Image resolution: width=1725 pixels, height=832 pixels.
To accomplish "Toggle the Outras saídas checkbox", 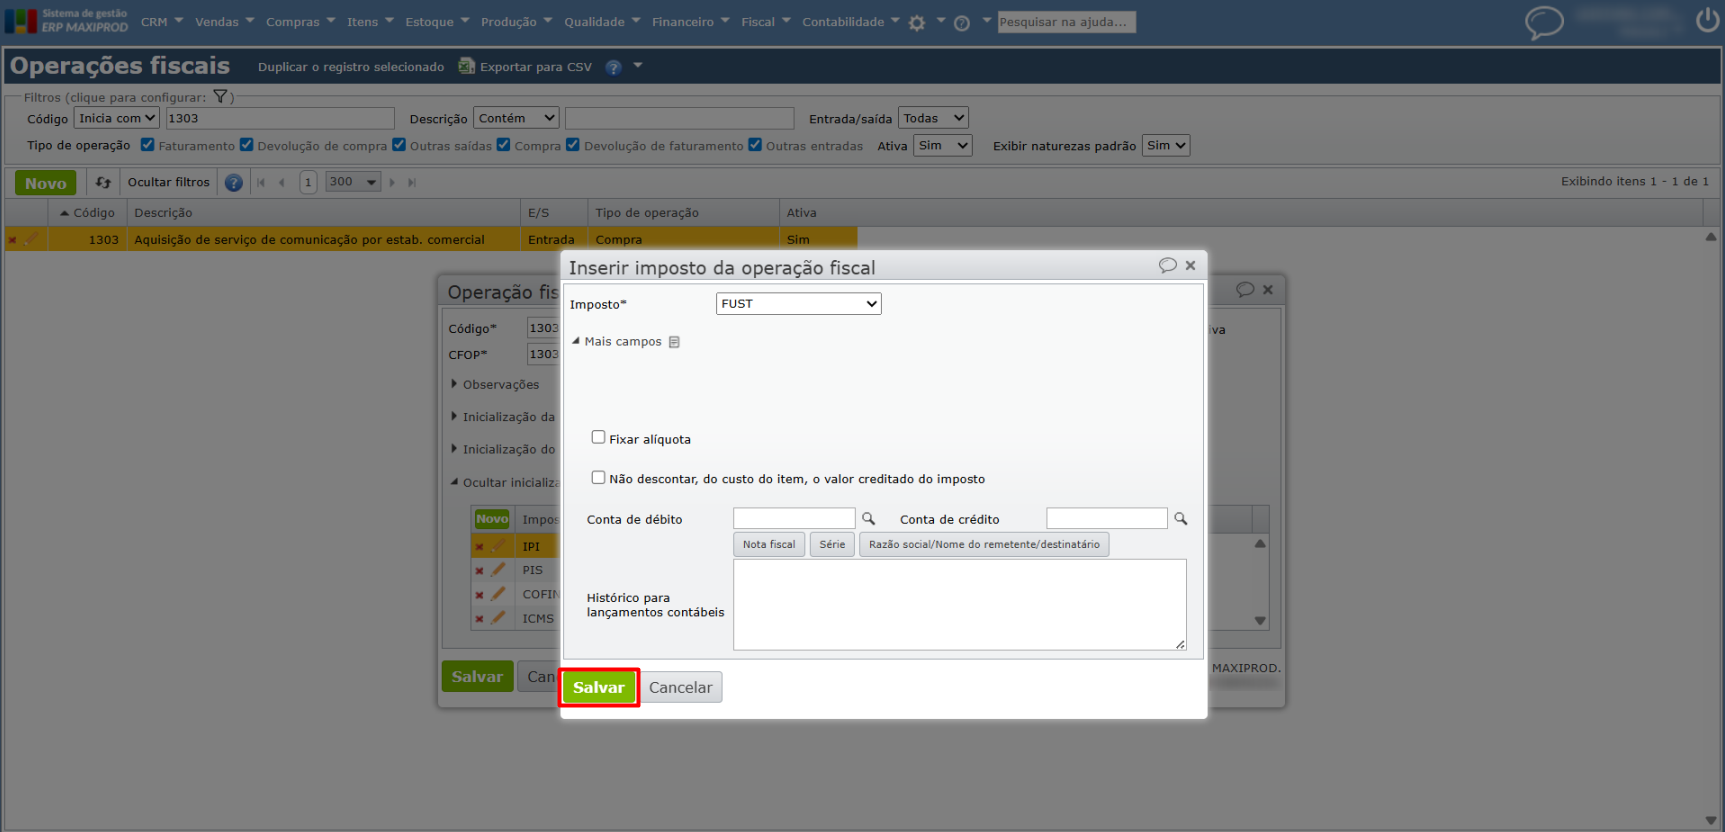I will 399,145.
